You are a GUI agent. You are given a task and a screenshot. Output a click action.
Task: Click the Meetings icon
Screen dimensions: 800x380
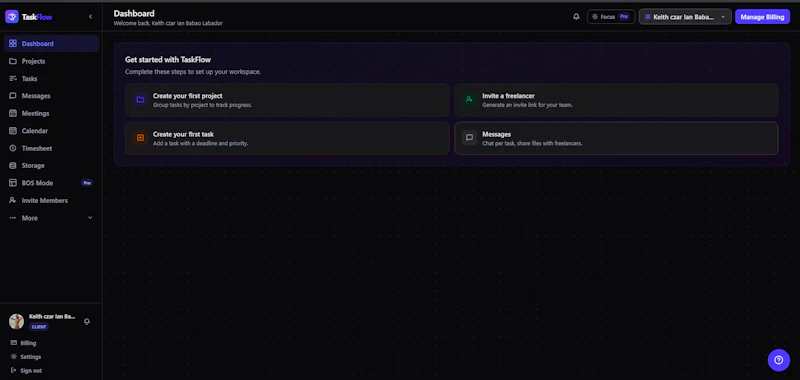tap(13, 113)
